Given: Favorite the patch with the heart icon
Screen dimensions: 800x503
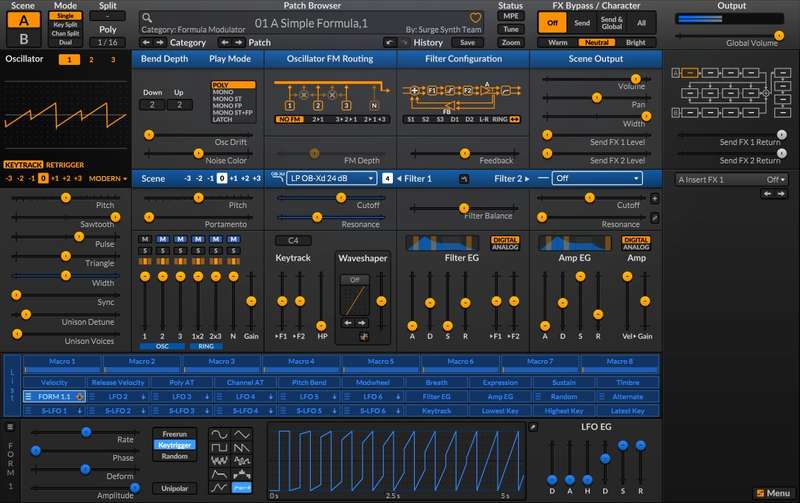Looking at the screenshot, I should tap(475, 18).
